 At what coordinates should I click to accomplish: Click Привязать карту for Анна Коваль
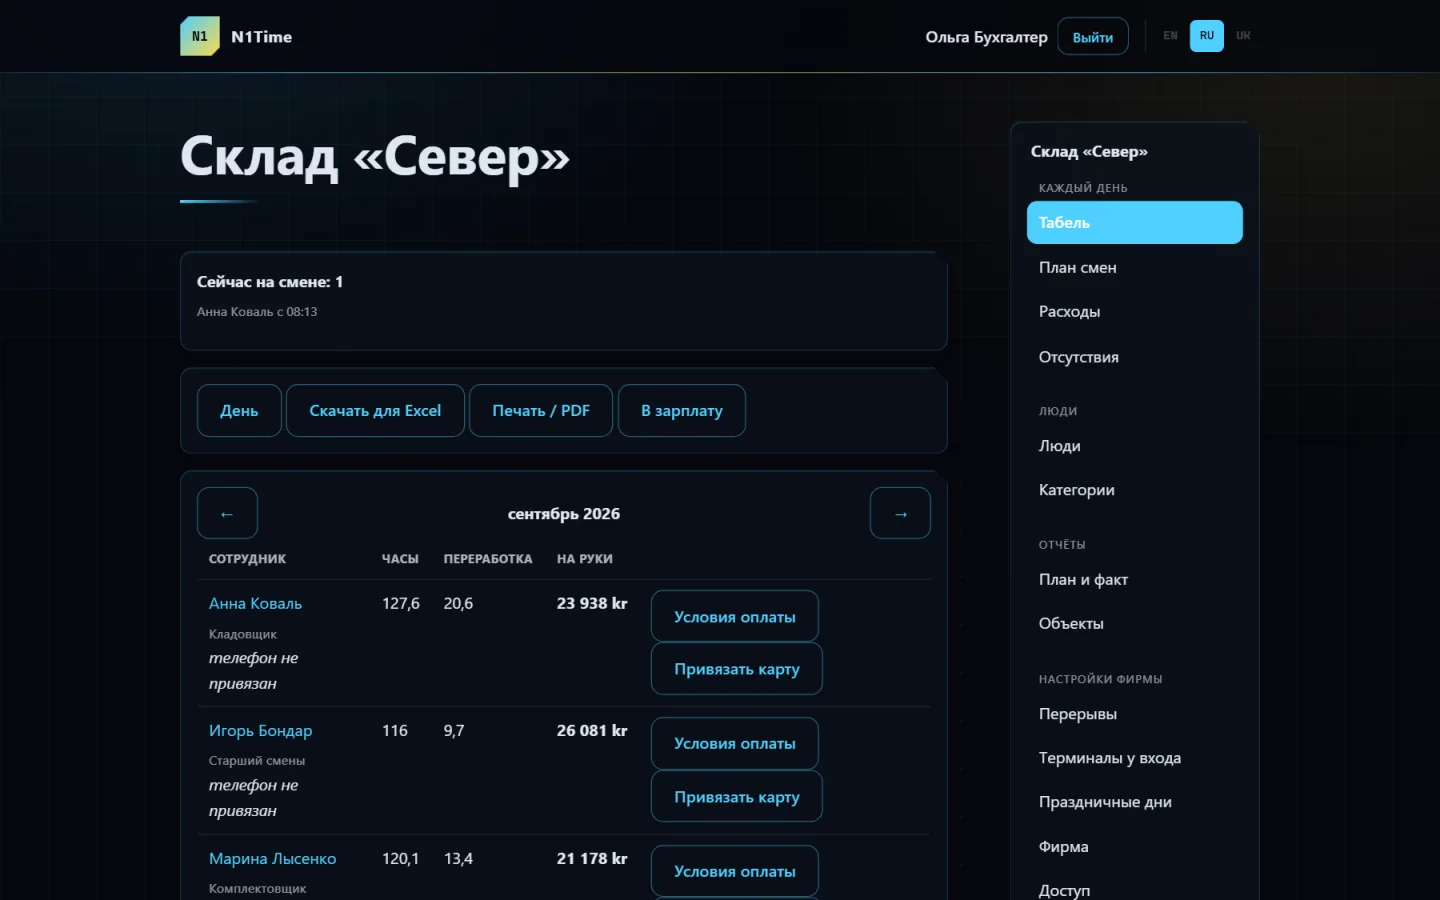(x=737, y=669)
